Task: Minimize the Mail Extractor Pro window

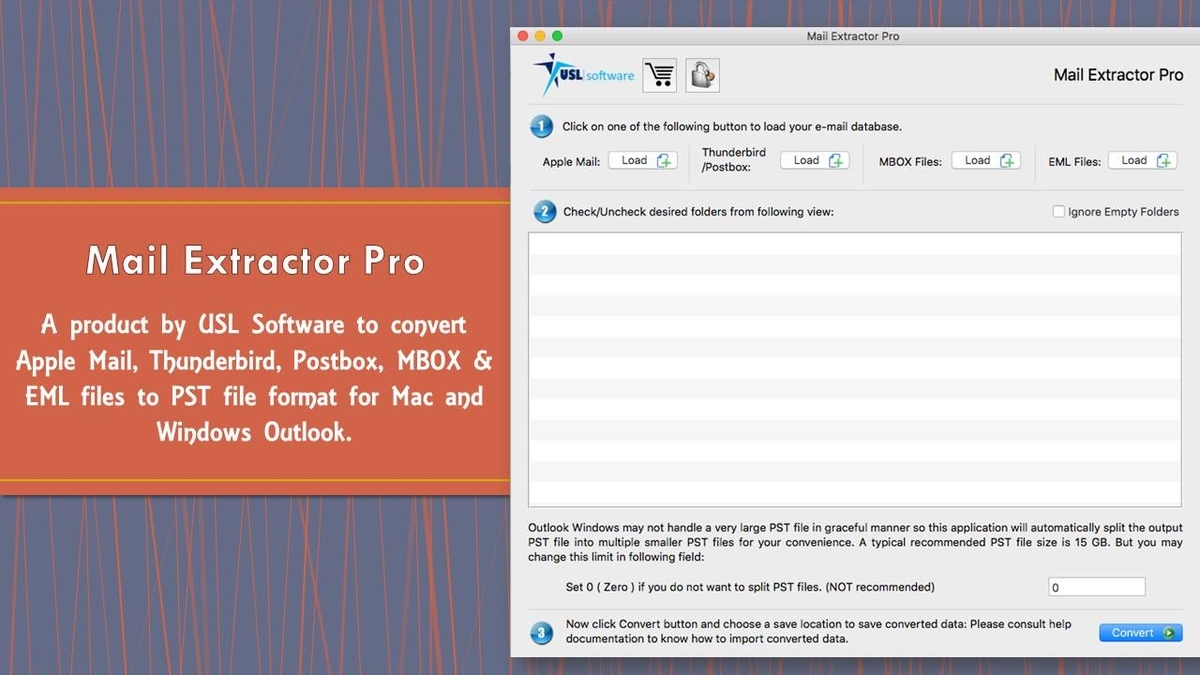Action: tap(541, 36)
